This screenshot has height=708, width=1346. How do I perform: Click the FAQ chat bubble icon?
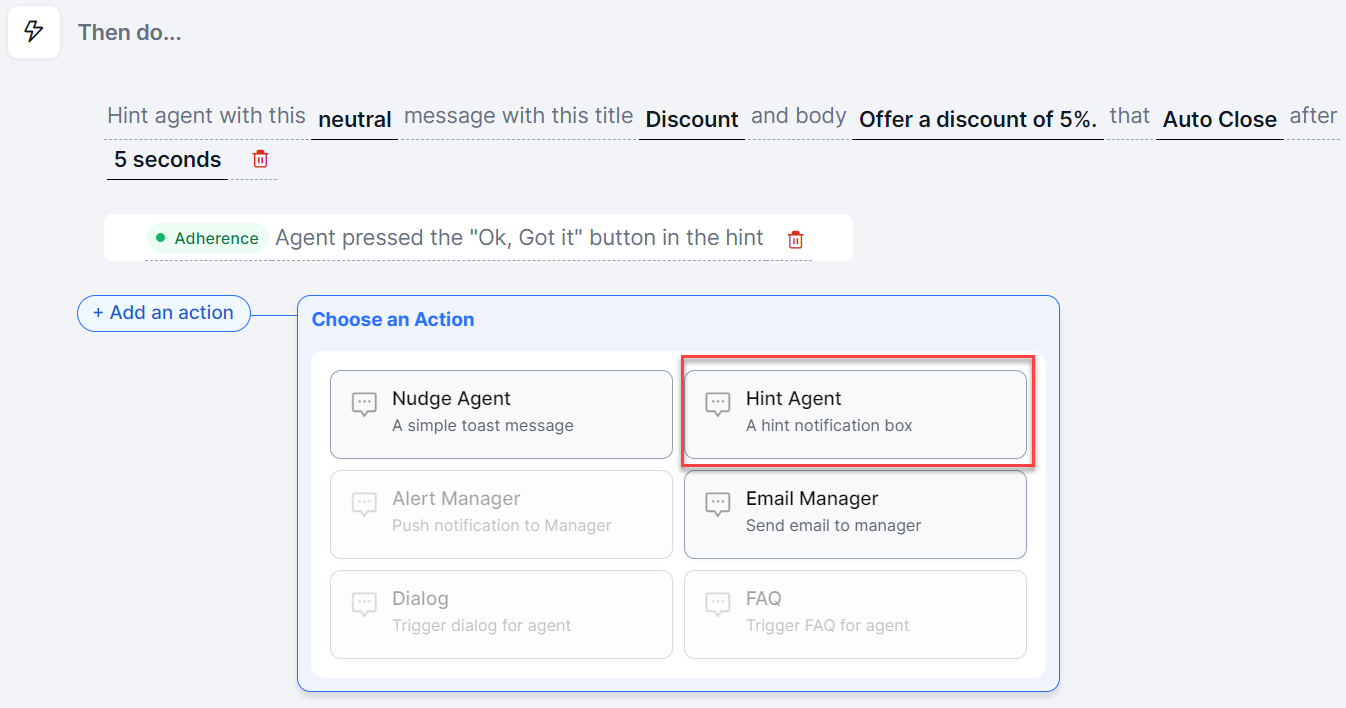tap(718, 604)
